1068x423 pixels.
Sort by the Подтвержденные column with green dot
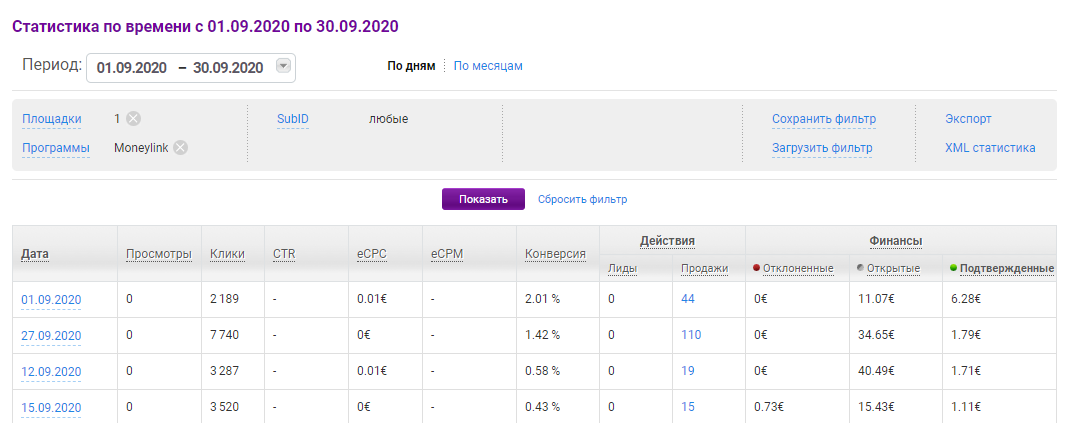[1006, 268]
